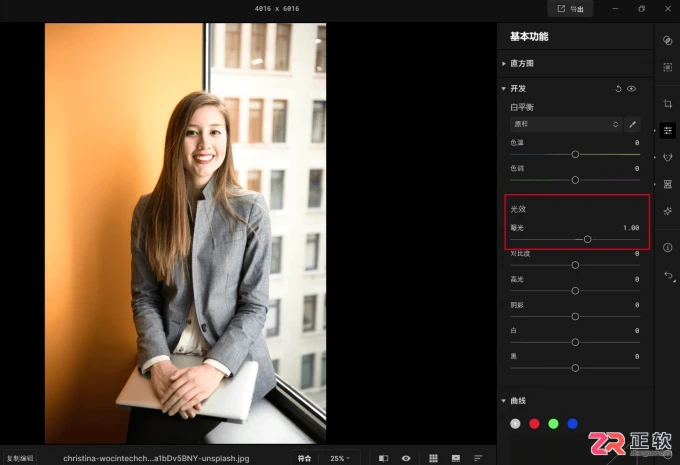Image resolution: width=680 pixels, height=465 pixels.
Task: Click the AI sparkle enhance icon
Action: 667,211
